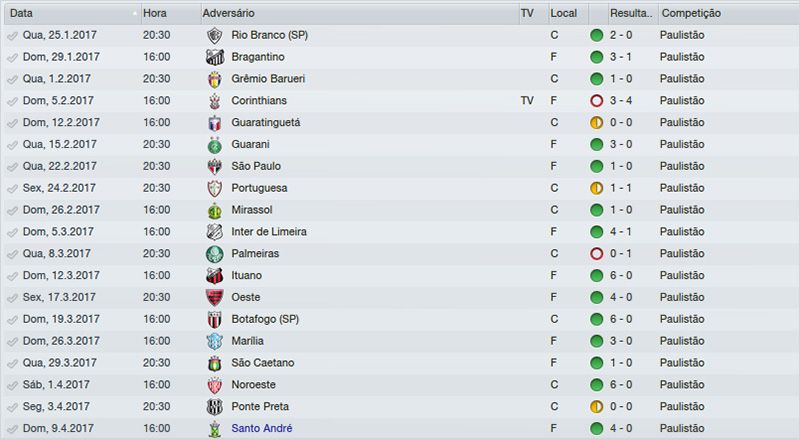This screenshot has height=439, width=800.
Task: Click the checkmark beside Qua, 25.1.2017
Action: point(12,35)
